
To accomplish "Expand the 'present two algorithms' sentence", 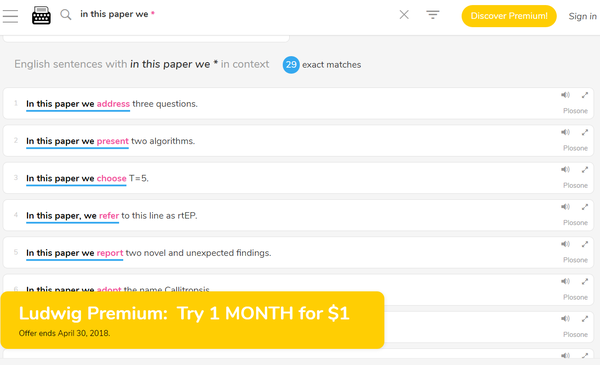I will pyautogui.click(x=585, y=132).
